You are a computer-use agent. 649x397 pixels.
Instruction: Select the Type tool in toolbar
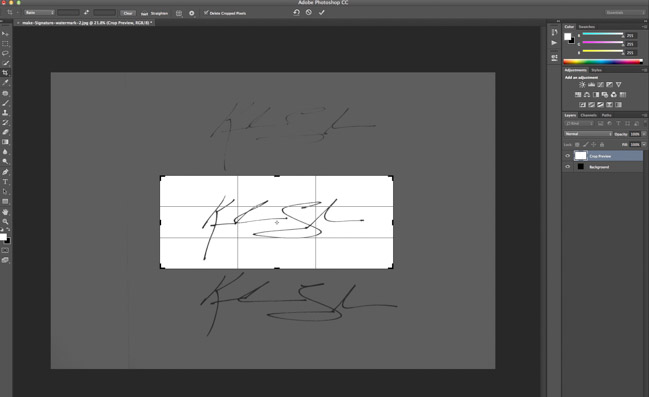[x=5, y=182]
